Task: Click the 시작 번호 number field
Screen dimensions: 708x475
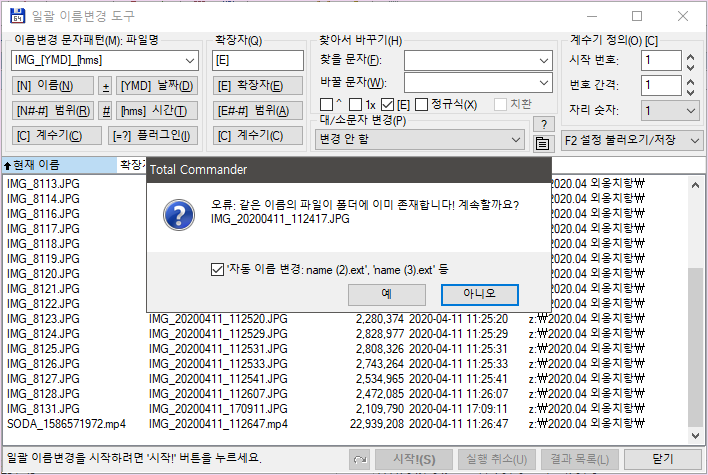Action: (661, 61)
